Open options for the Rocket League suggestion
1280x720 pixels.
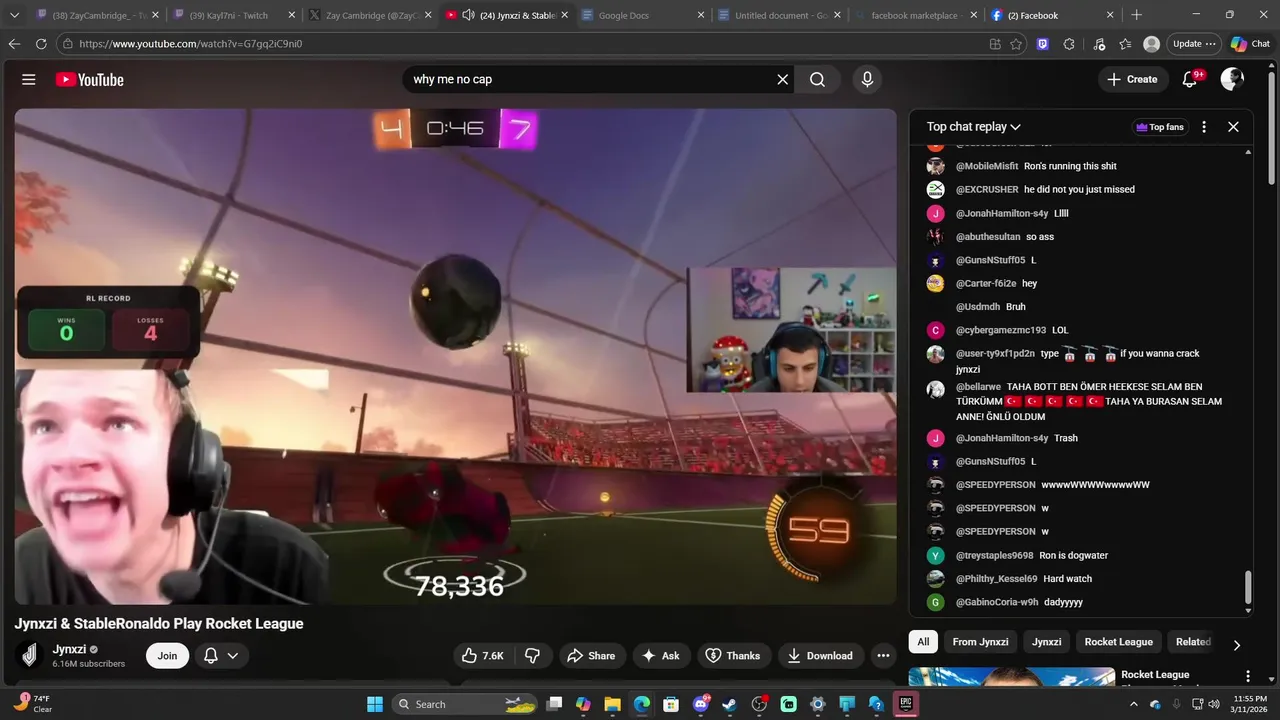point(1247,676)
